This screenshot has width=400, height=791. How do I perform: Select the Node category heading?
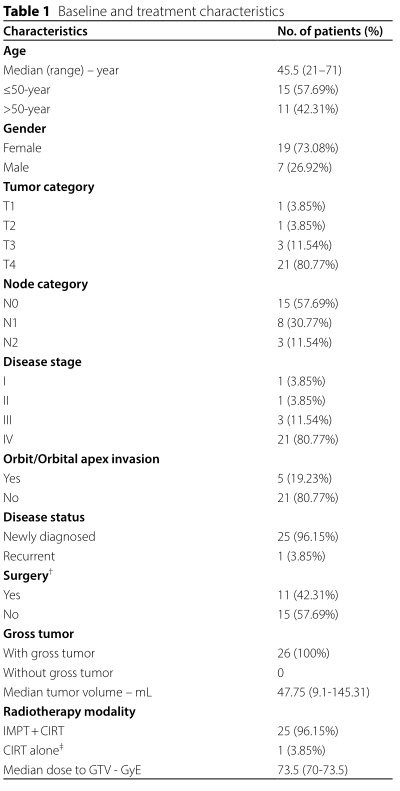point(45,284)
